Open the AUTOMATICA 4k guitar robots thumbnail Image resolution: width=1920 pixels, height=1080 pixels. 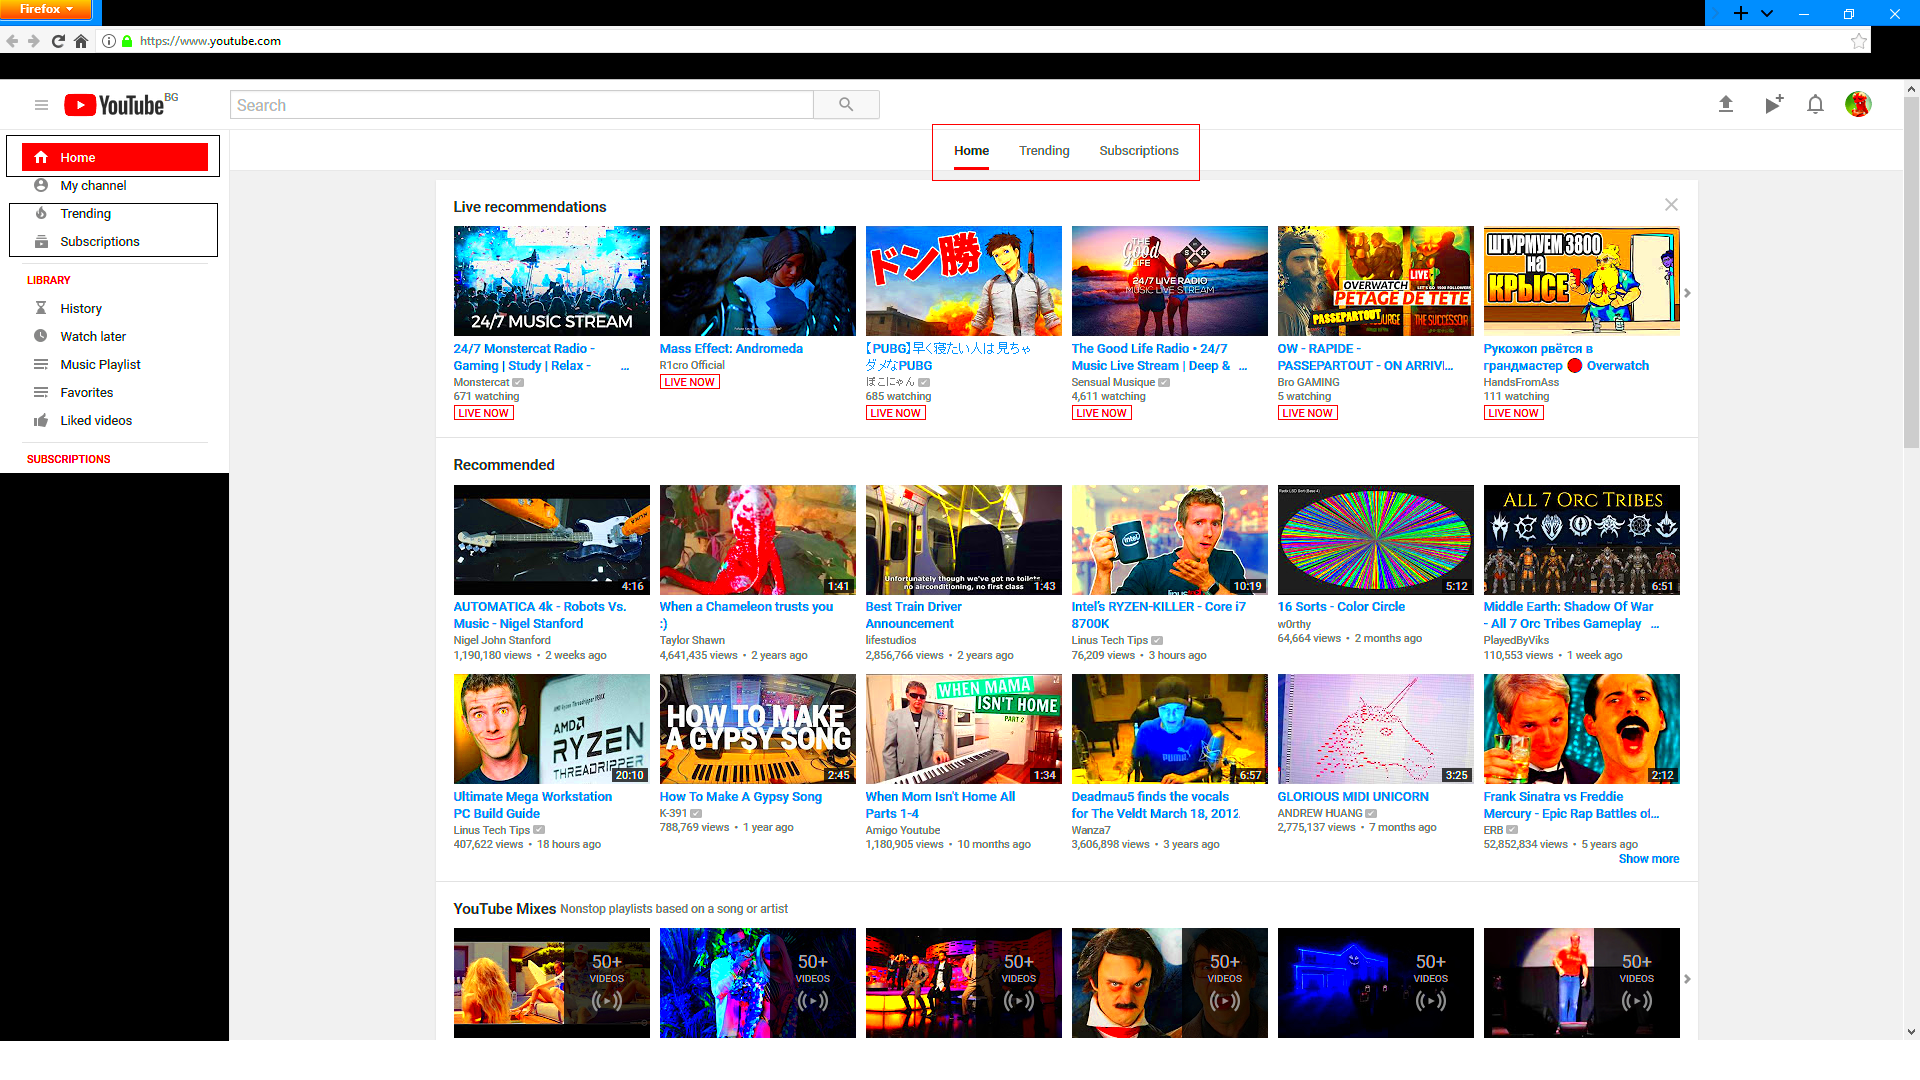pyautogui.click(x=551, y=540)
